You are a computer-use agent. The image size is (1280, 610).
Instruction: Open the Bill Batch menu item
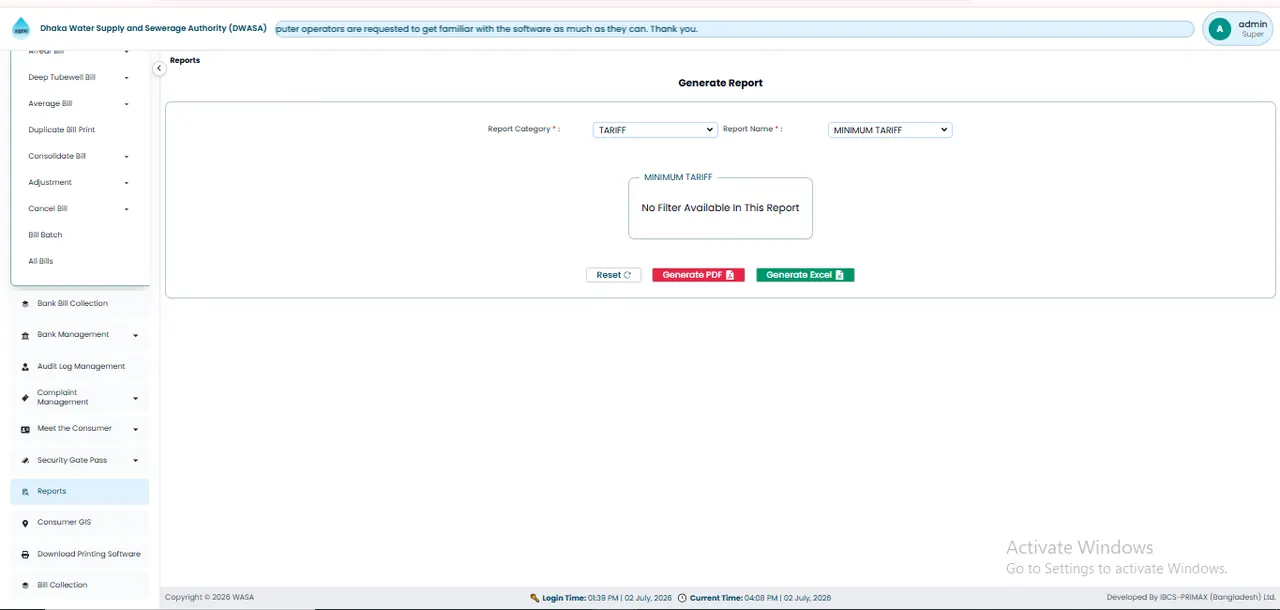45,235
